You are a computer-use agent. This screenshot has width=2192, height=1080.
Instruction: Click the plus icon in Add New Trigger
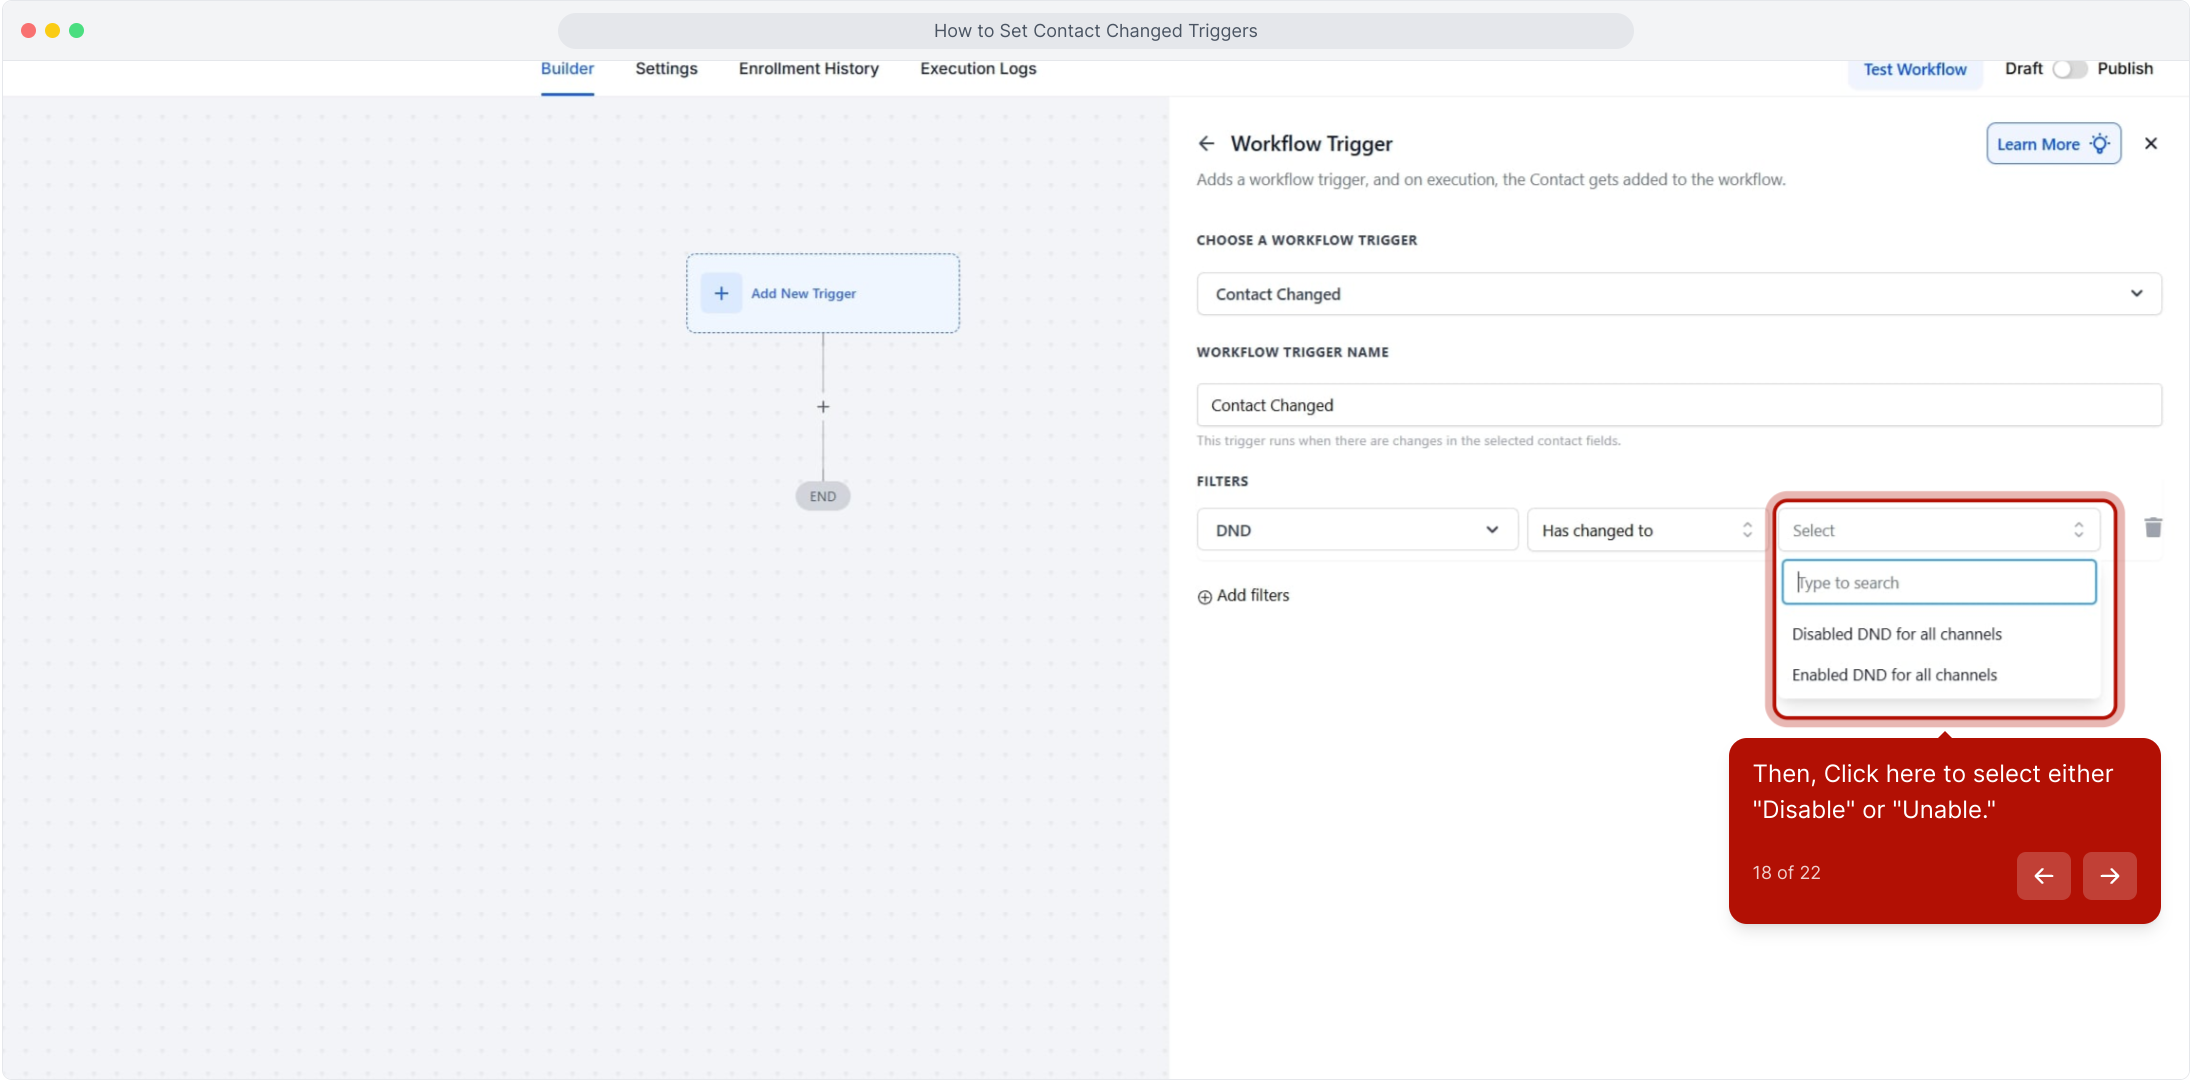pyautogui.click(x=721, y=293)
